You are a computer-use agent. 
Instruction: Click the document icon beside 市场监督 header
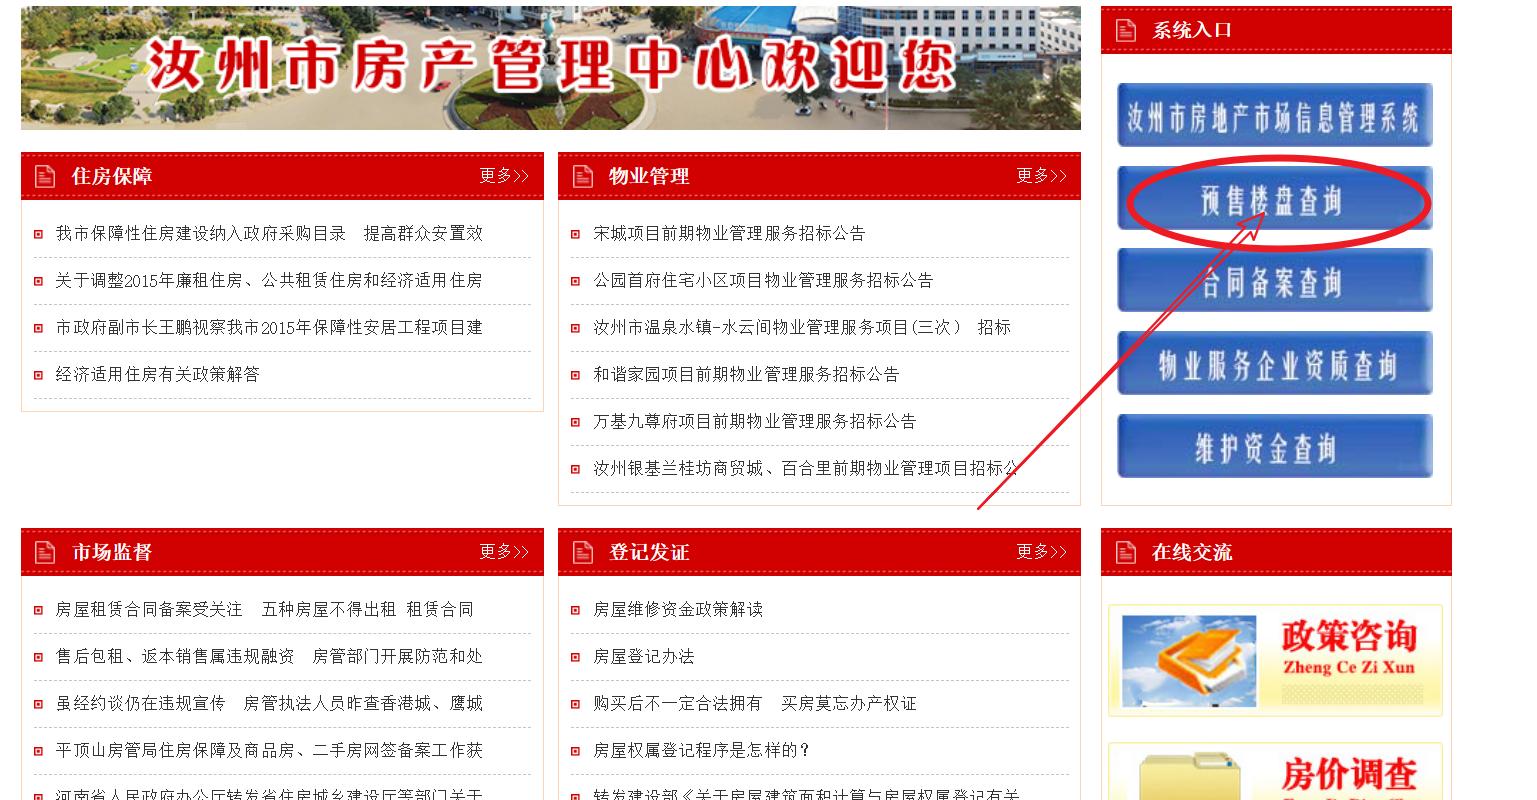[x=44, y=551]
